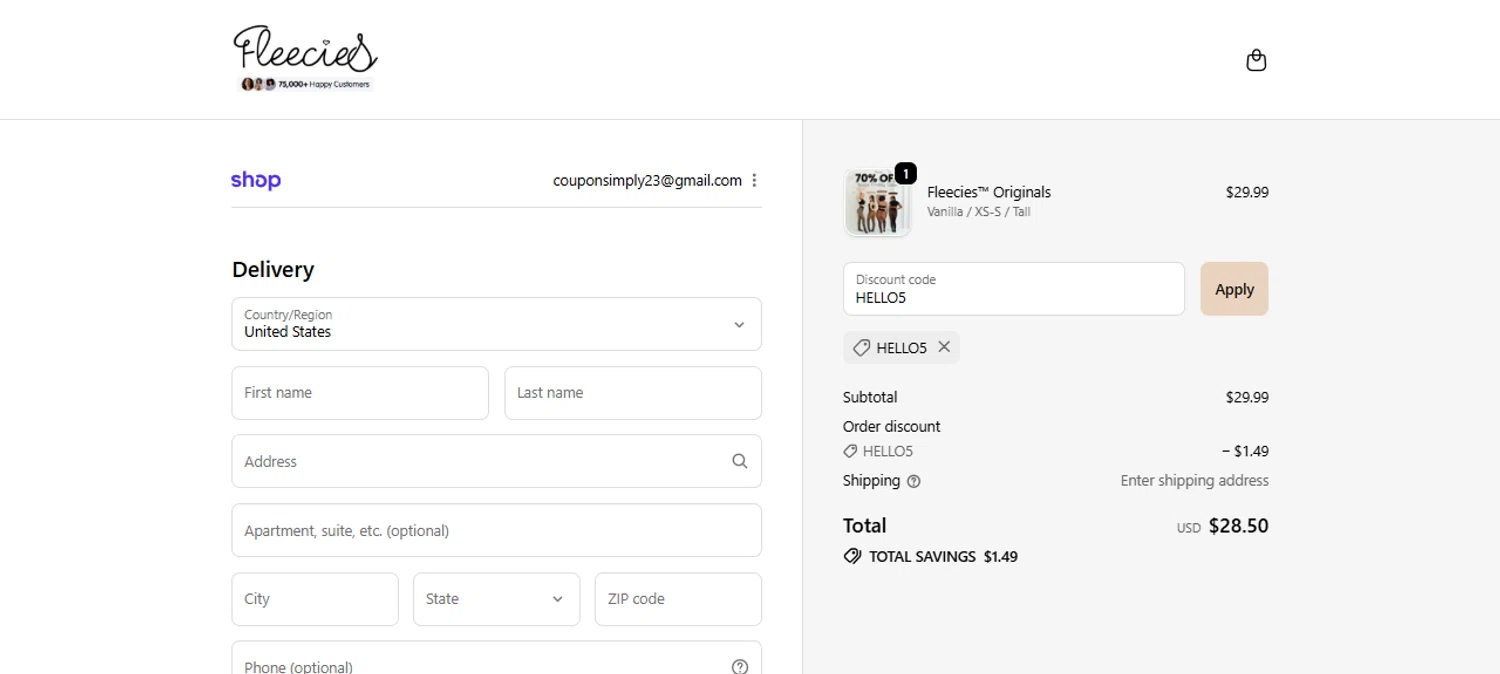Screen dimensions: 1500x674
Task: Click the couponsimply23@gmail.com email text
Action: (x=647, y=180)
